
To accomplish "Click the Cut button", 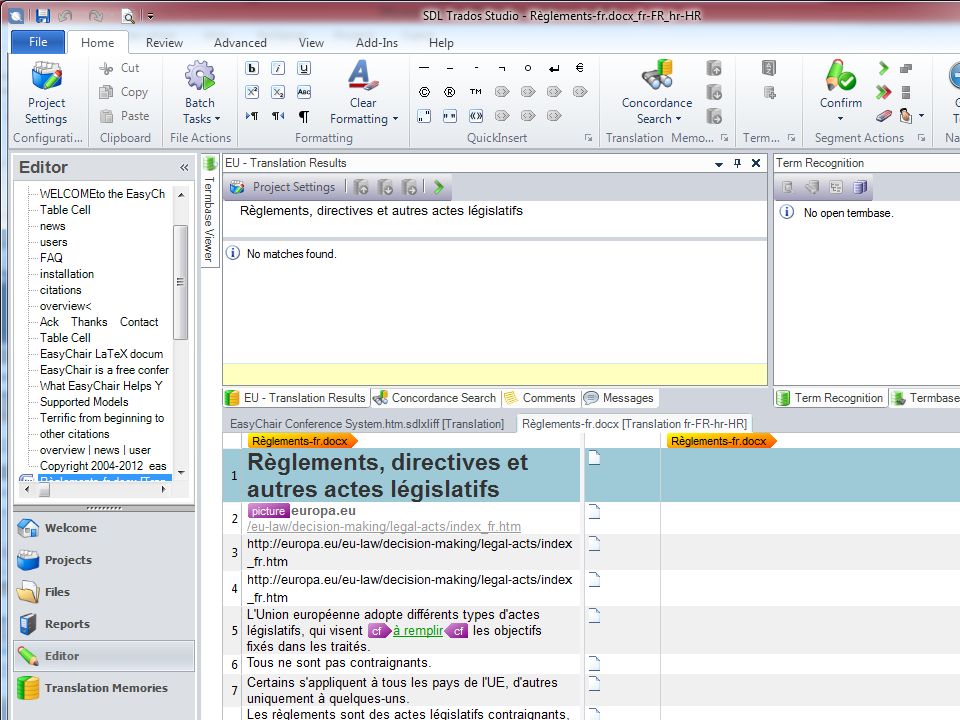I will (x=119, y=68).
